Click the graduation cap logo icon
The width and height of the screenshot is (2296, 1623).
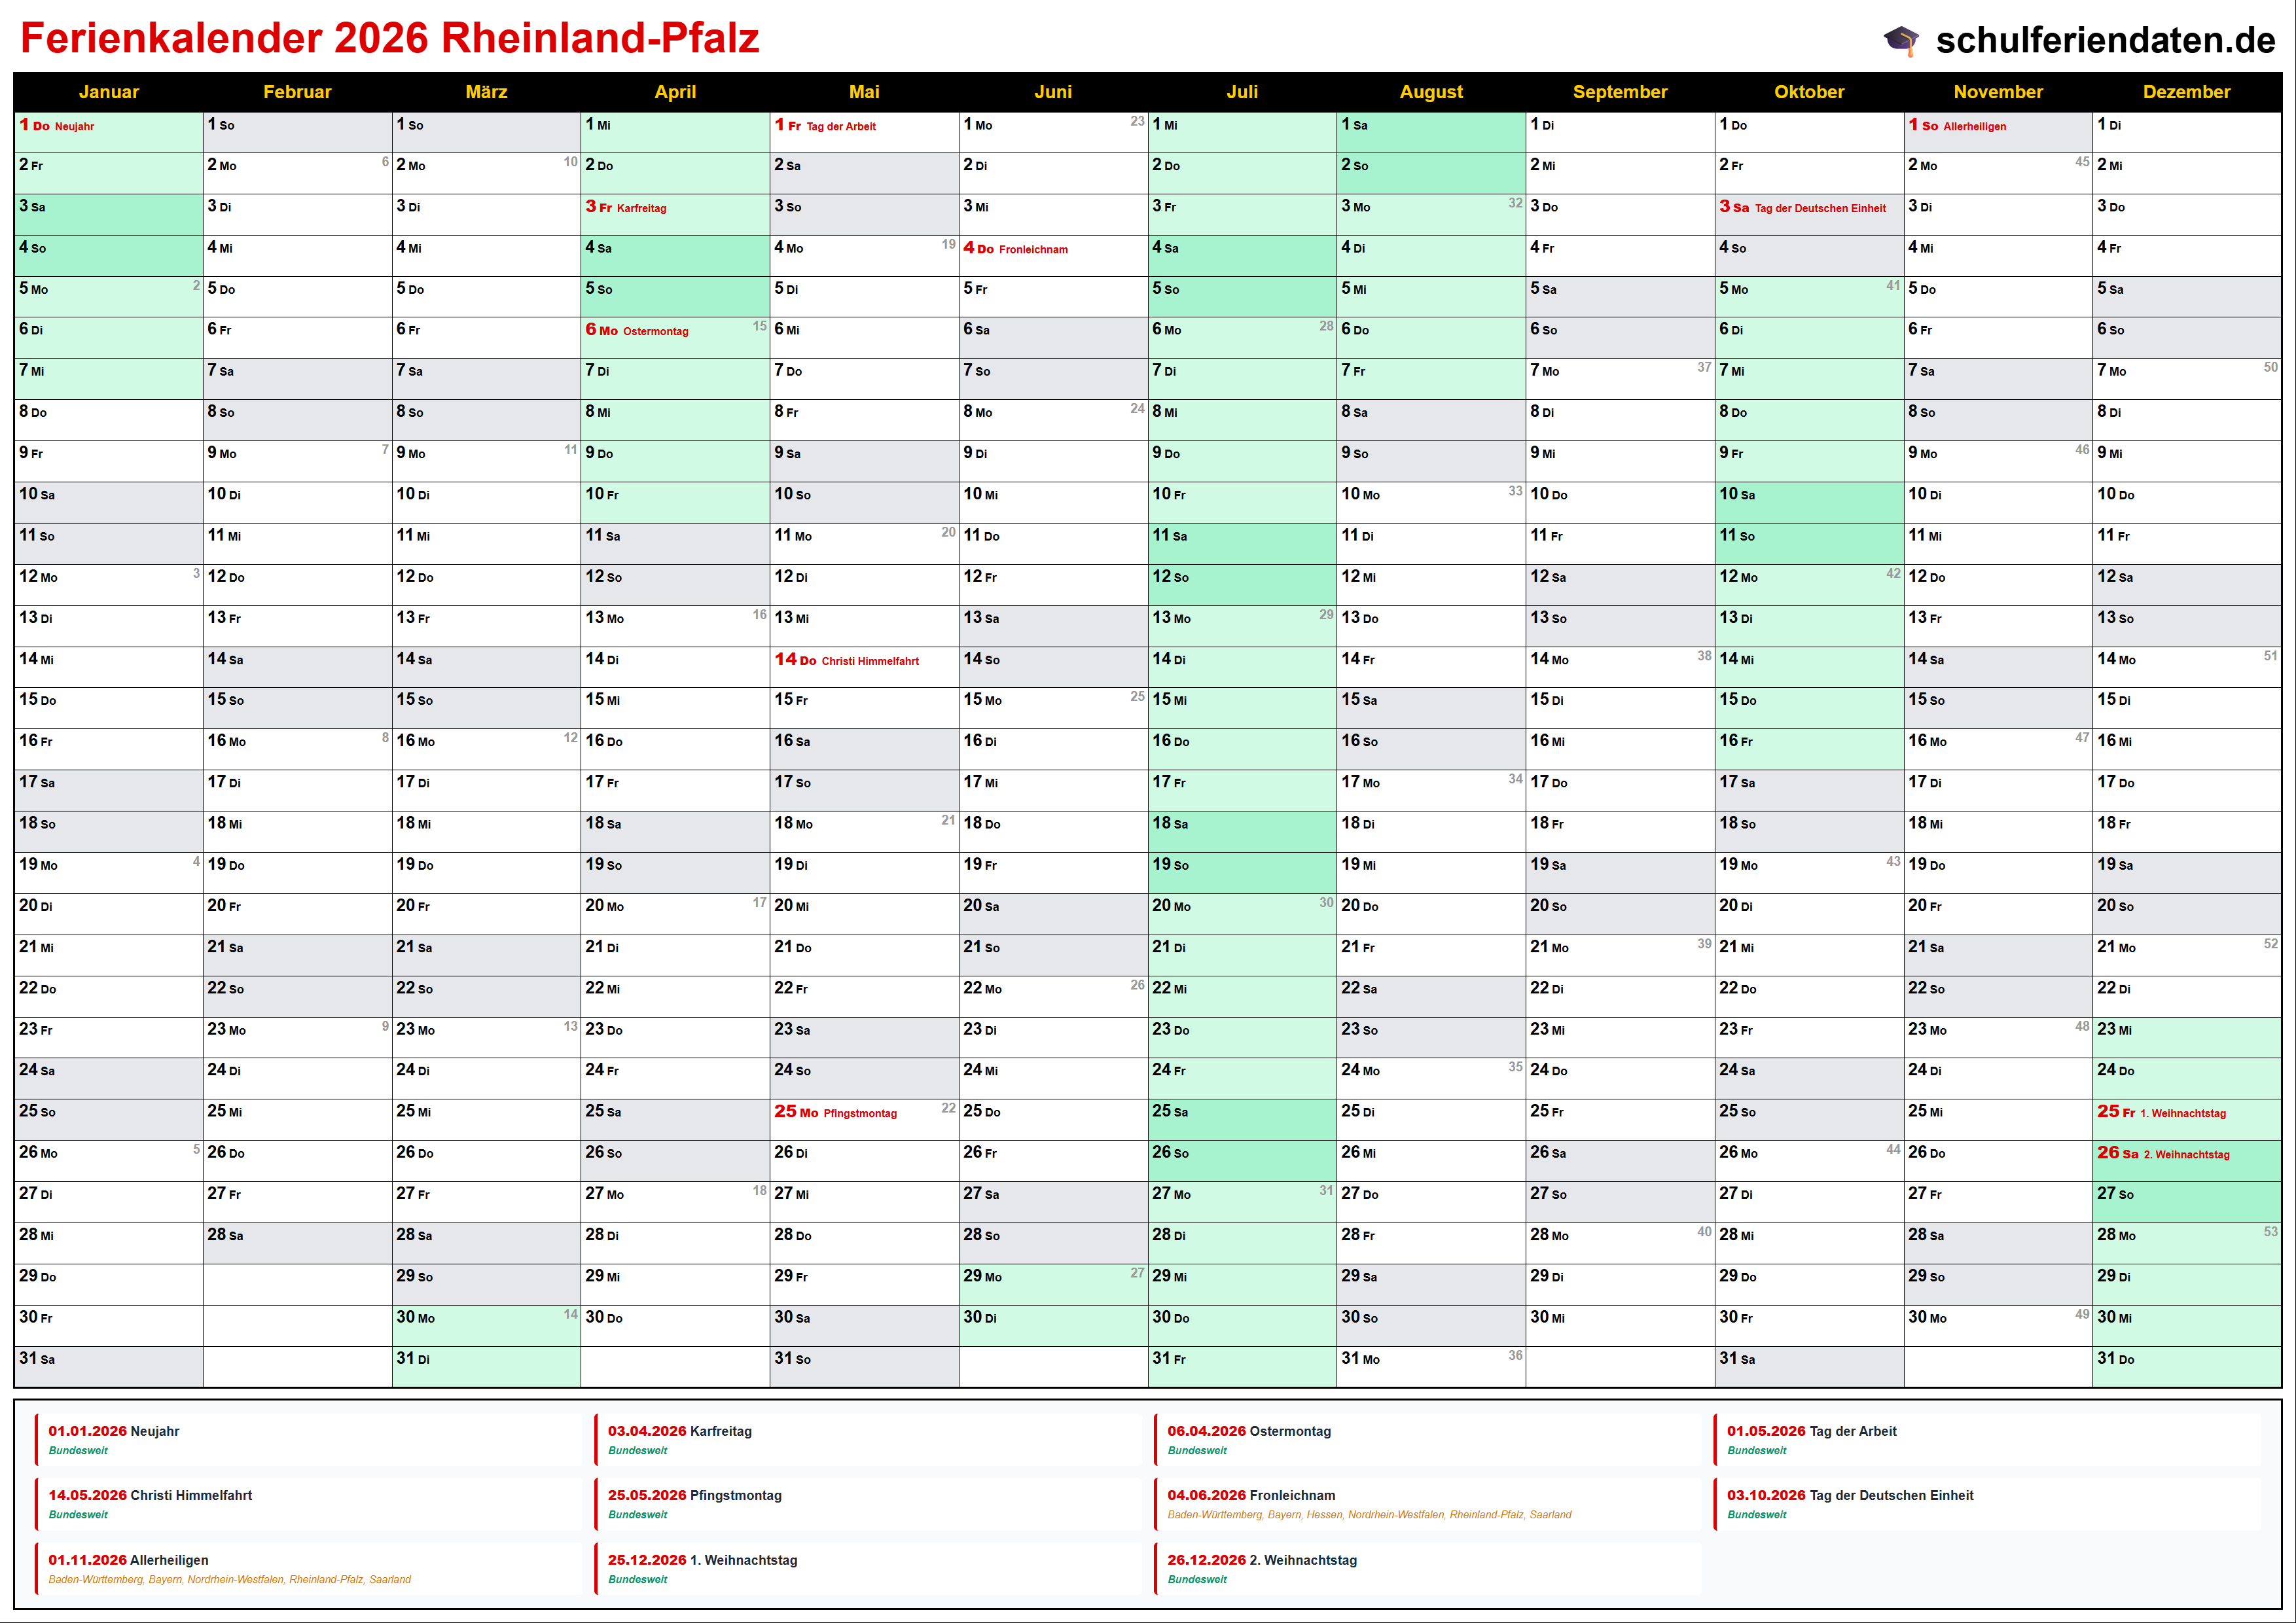point(1901,40)
